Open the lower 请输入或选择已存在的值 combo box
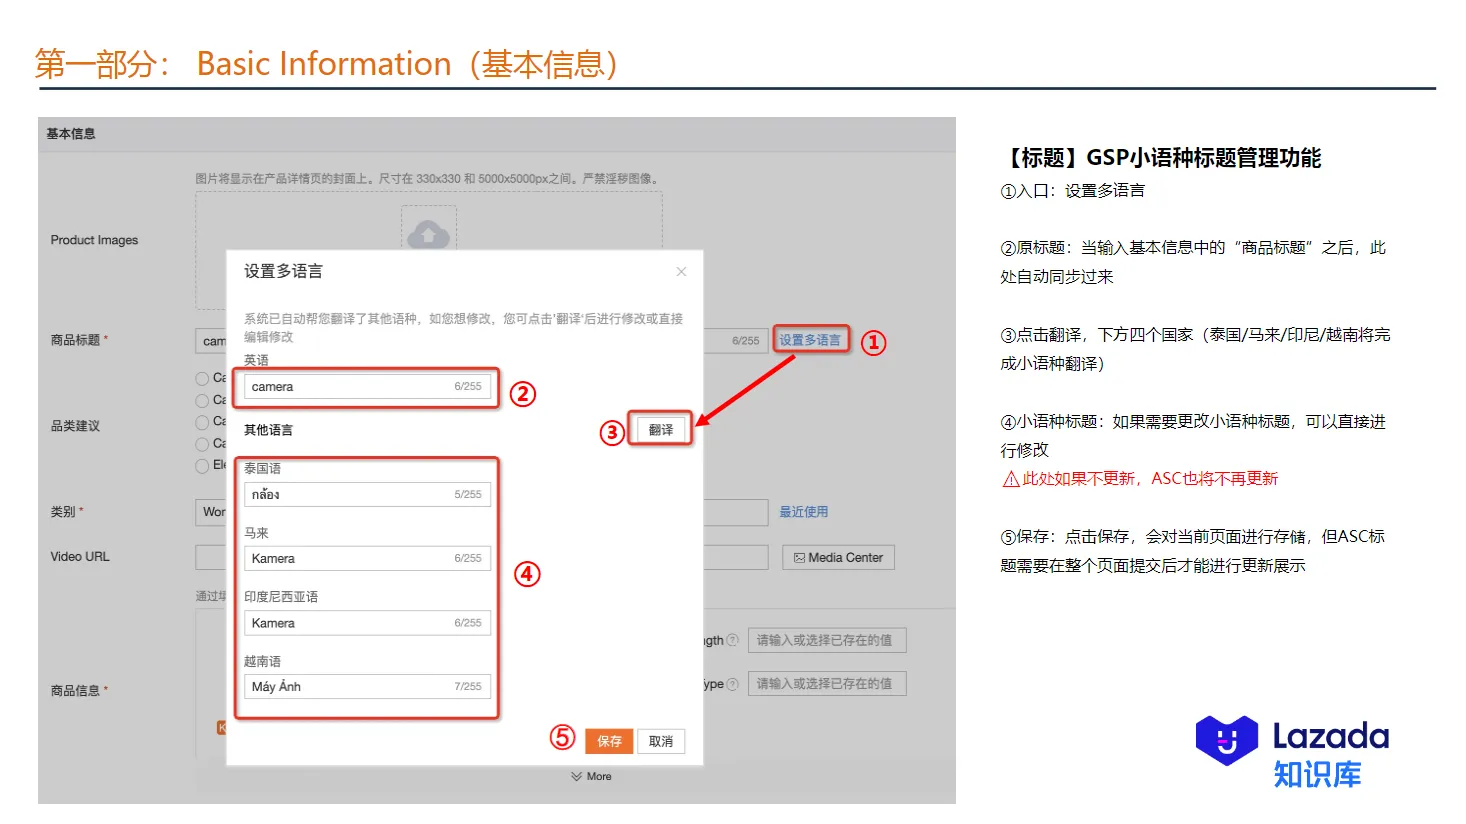 (826, 684)
